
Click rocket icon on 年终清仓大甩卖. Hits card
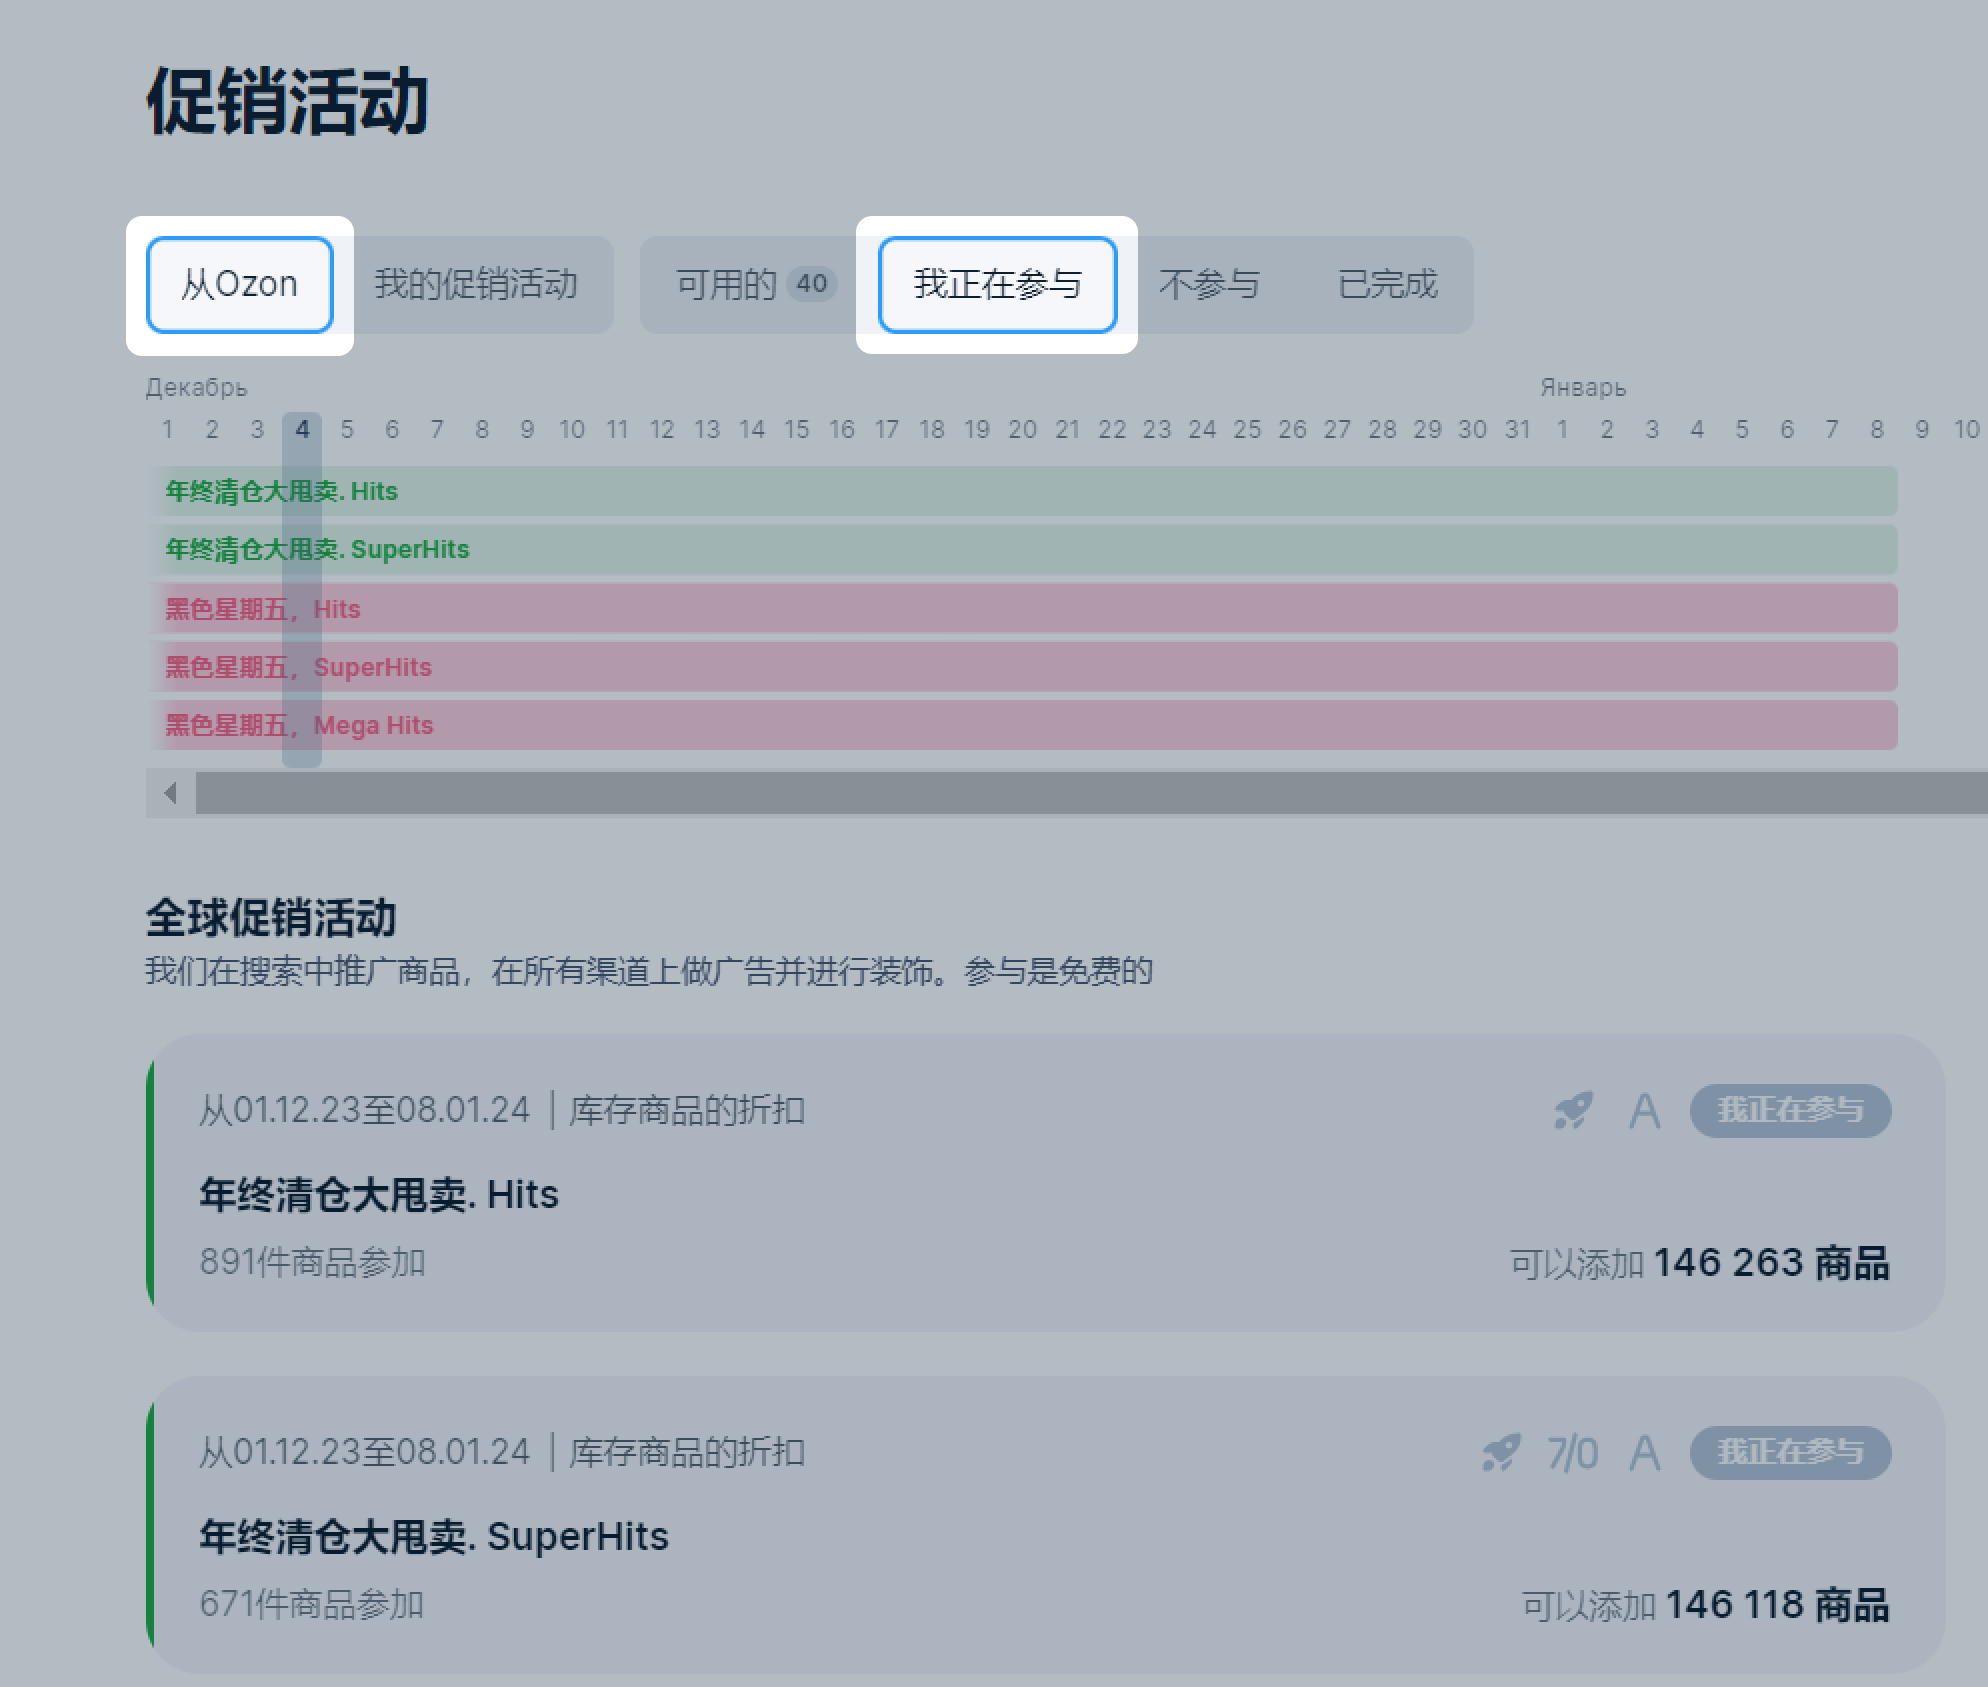1573,1111
